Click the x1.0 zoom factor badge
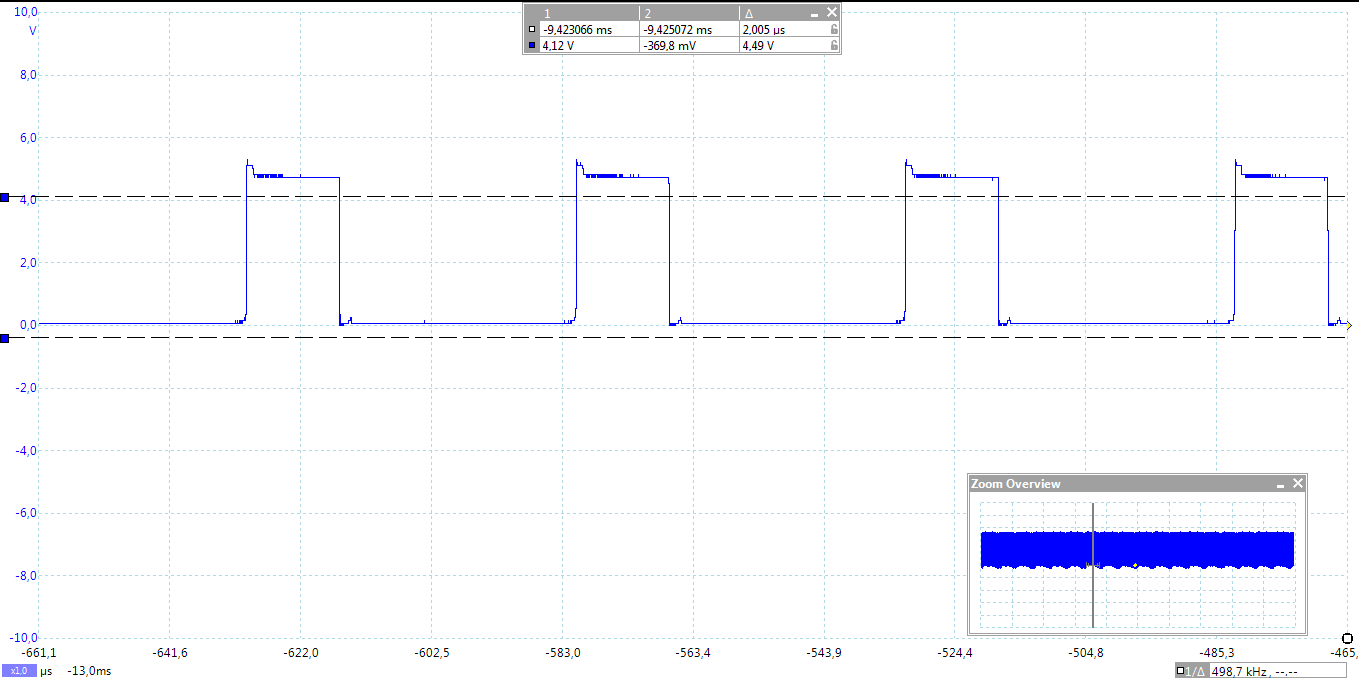This screenshot has height=678, width=1359. (19, 671)
